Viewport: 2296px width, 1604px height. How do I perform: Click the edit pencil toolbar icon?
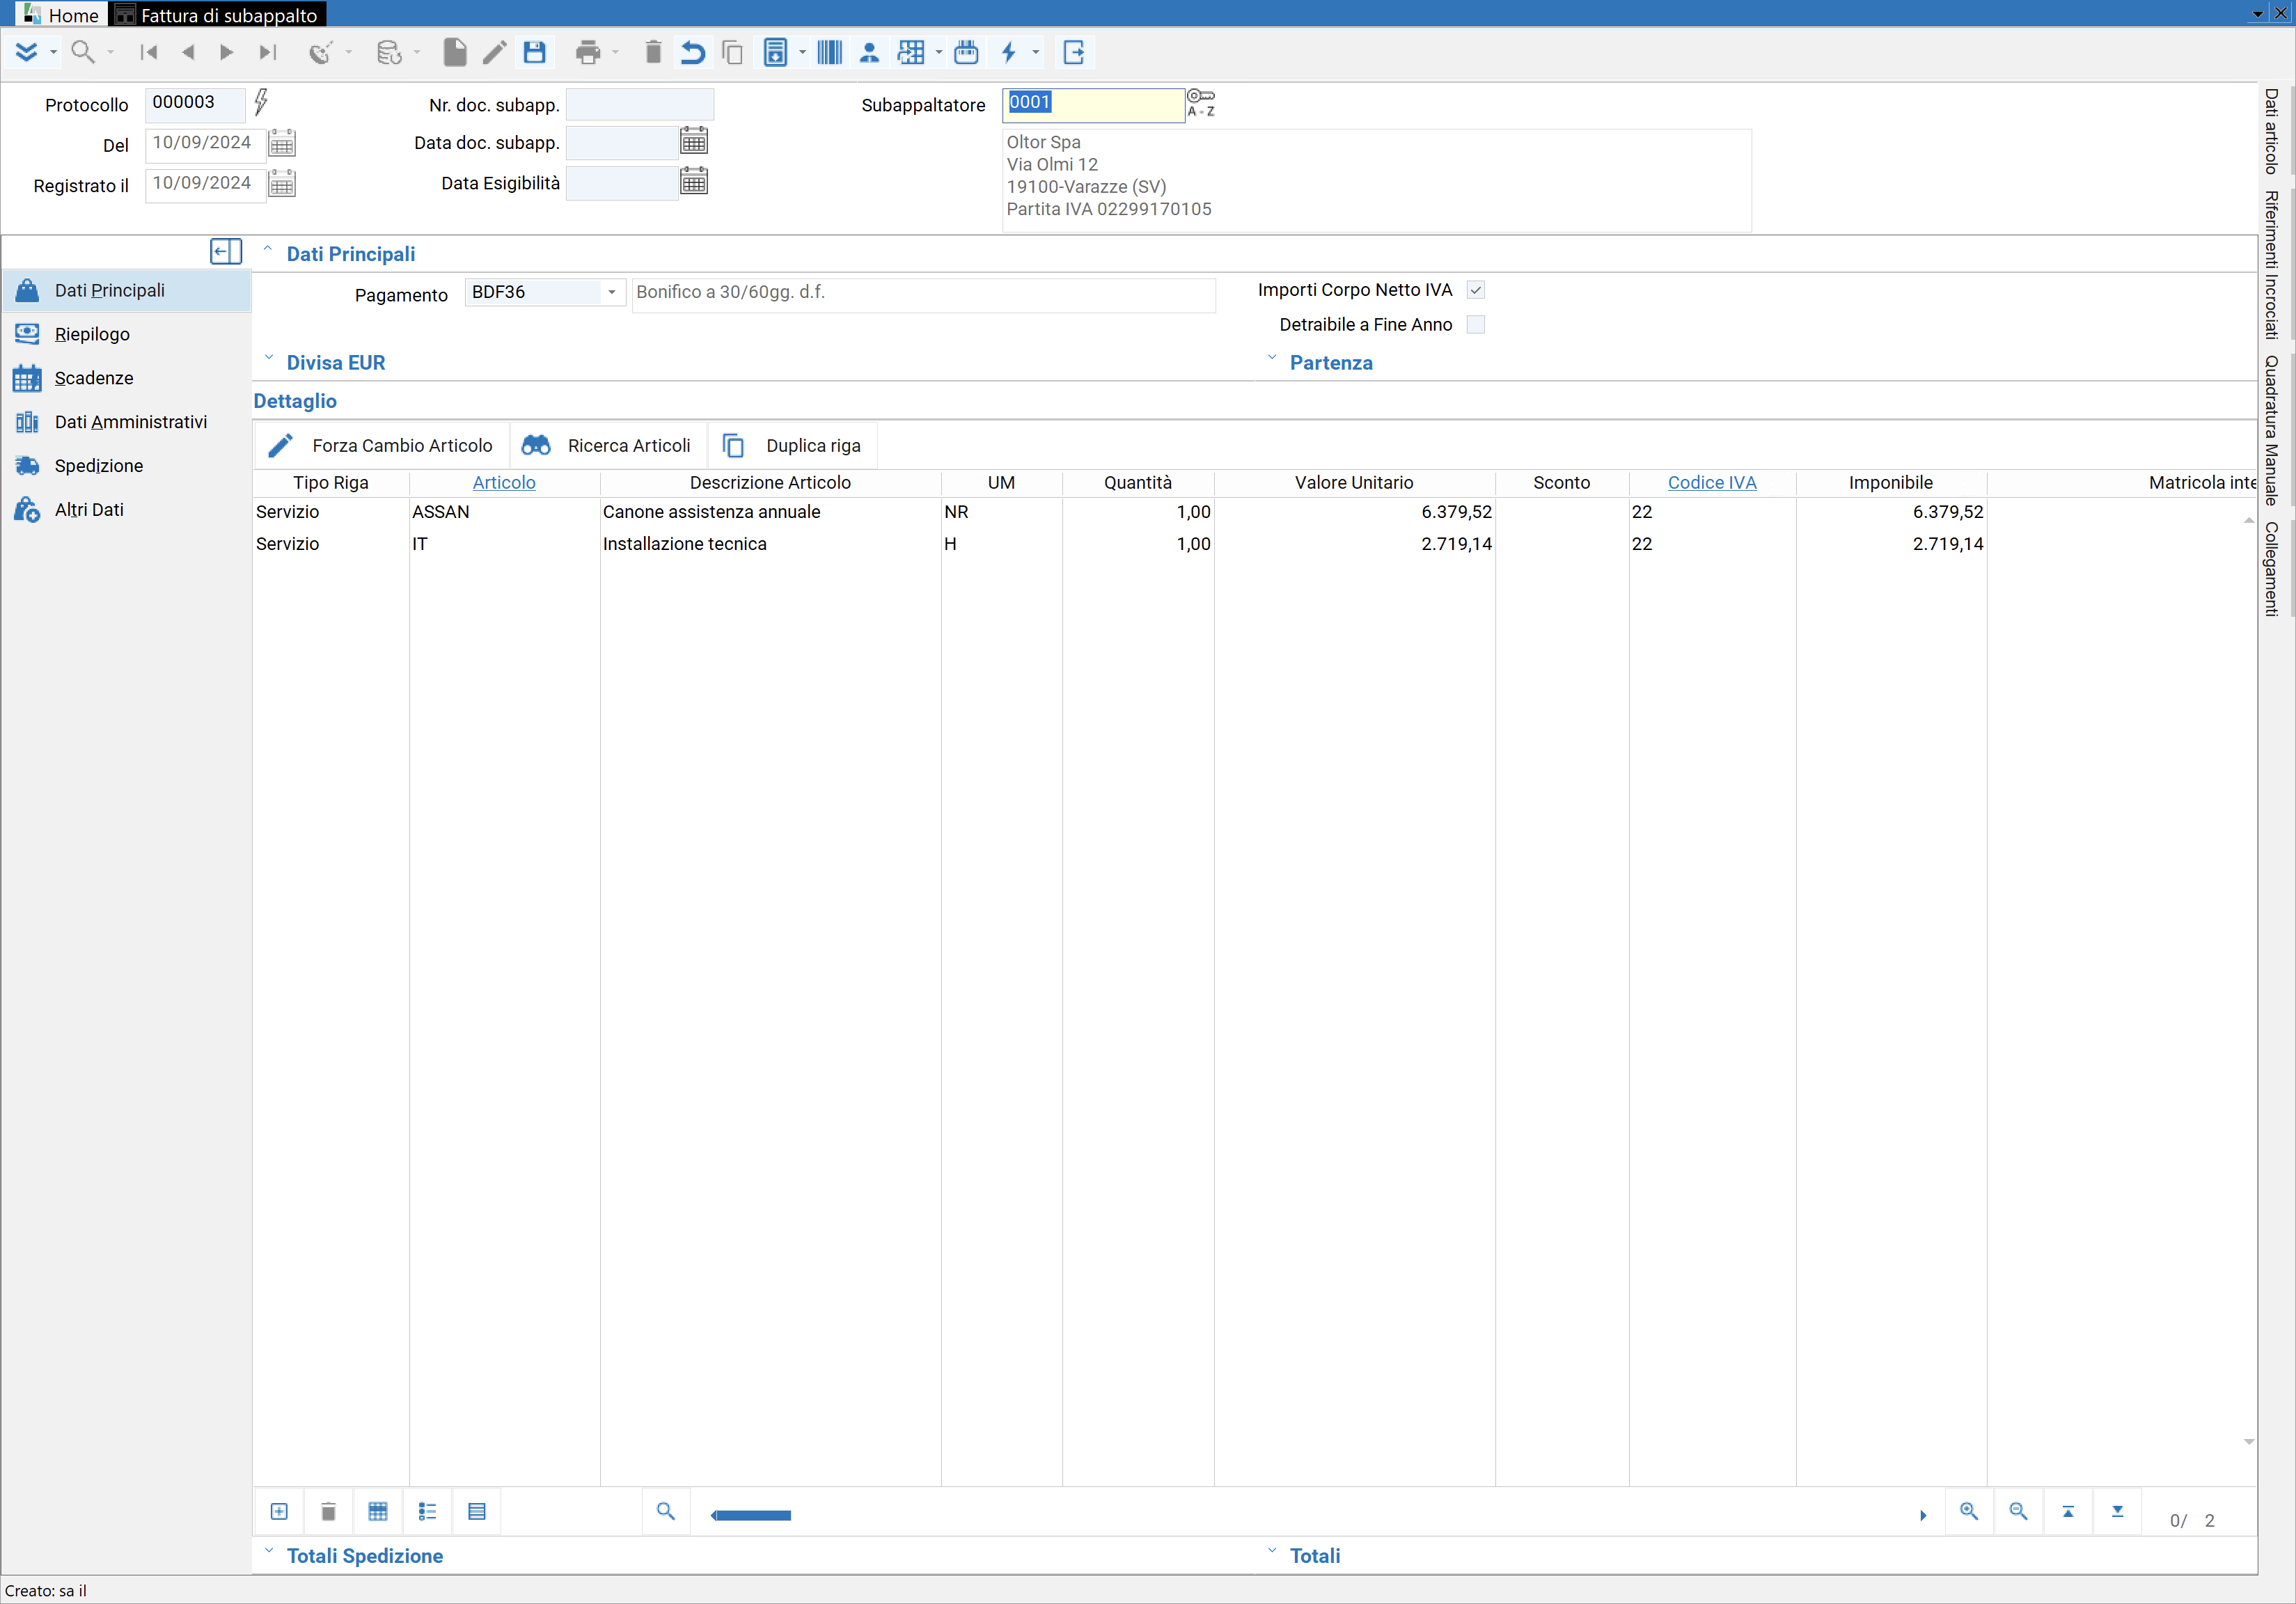[494, 52]
